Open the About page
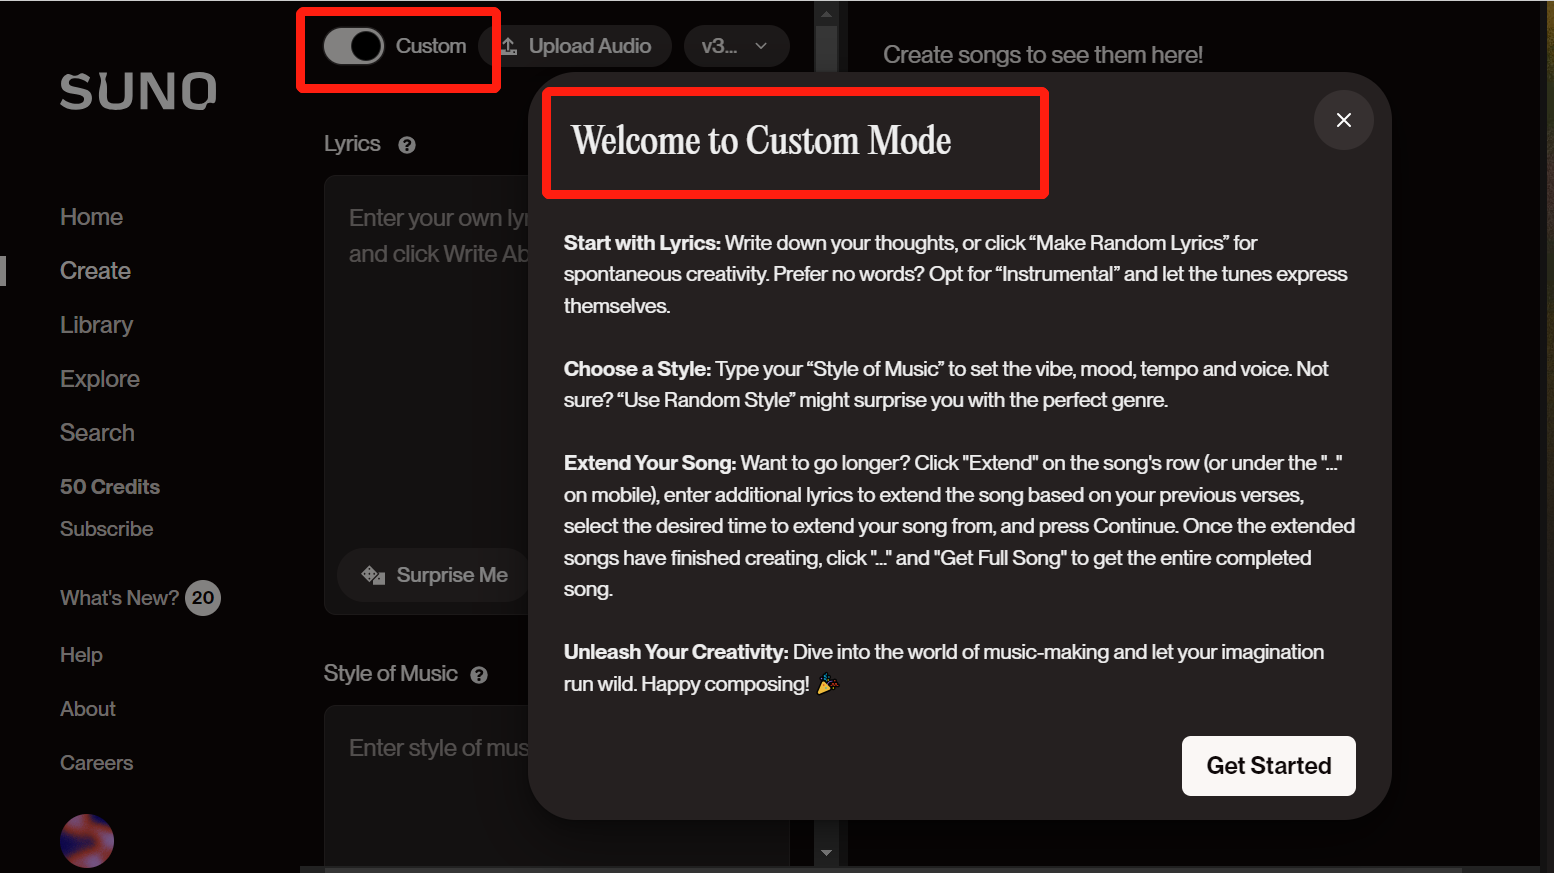1554x873 pixels. point(88,709)
